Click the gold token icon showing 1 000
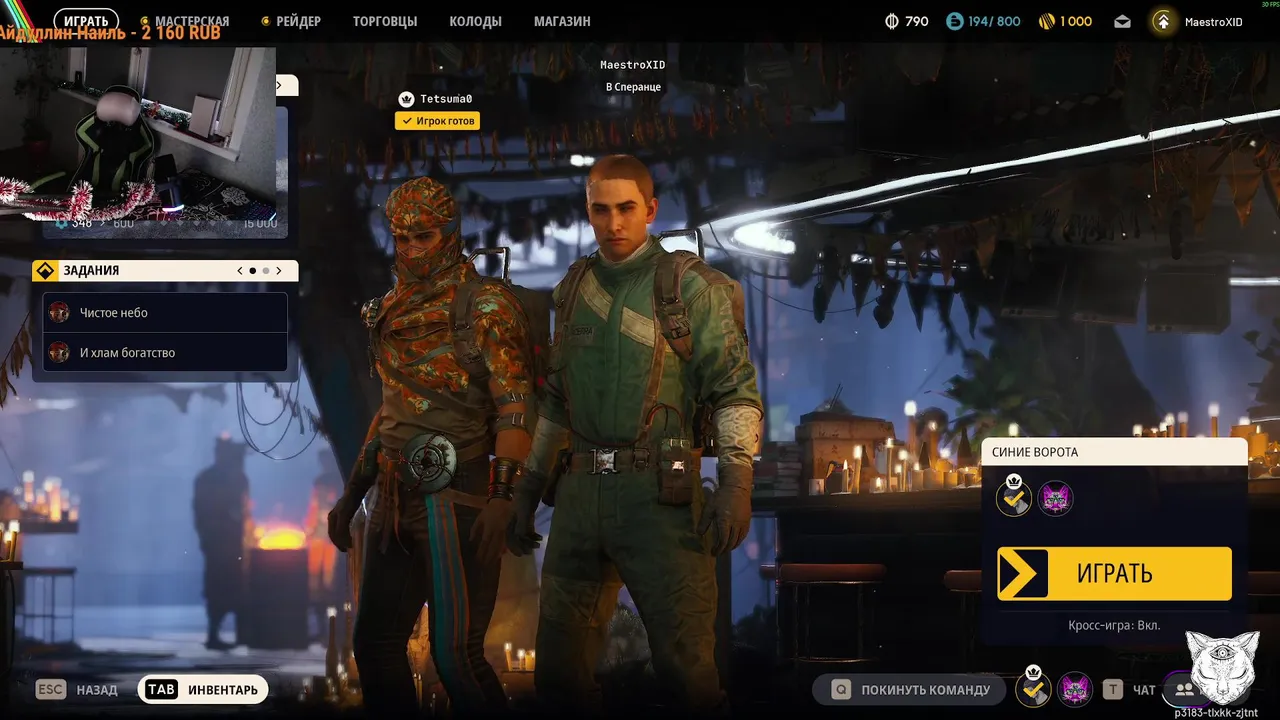This screenshot has width=1280, height=720. [x=1047, y=21]
